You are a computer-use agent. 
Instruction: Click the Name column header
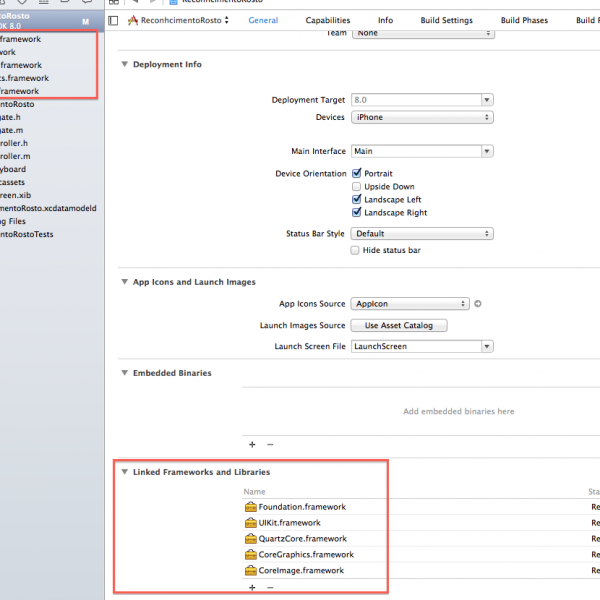(x=254, y=492)
